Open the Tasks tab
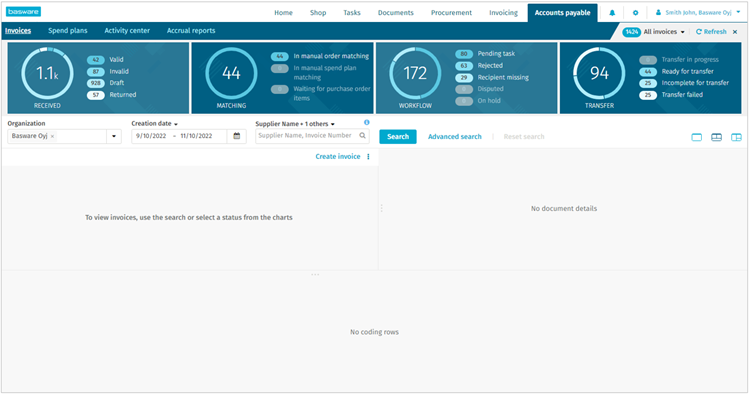 (x=352, y=13)
